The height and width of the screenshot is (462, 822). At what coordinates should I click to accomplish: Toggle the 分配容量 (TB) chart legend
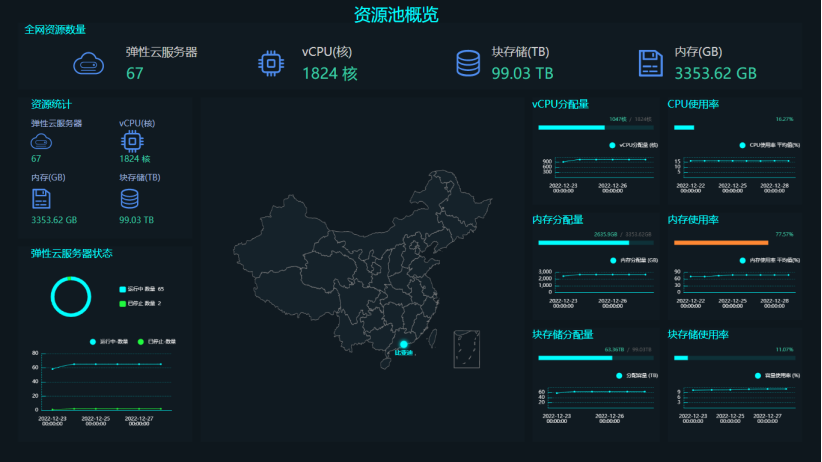(x=637, y=376)
